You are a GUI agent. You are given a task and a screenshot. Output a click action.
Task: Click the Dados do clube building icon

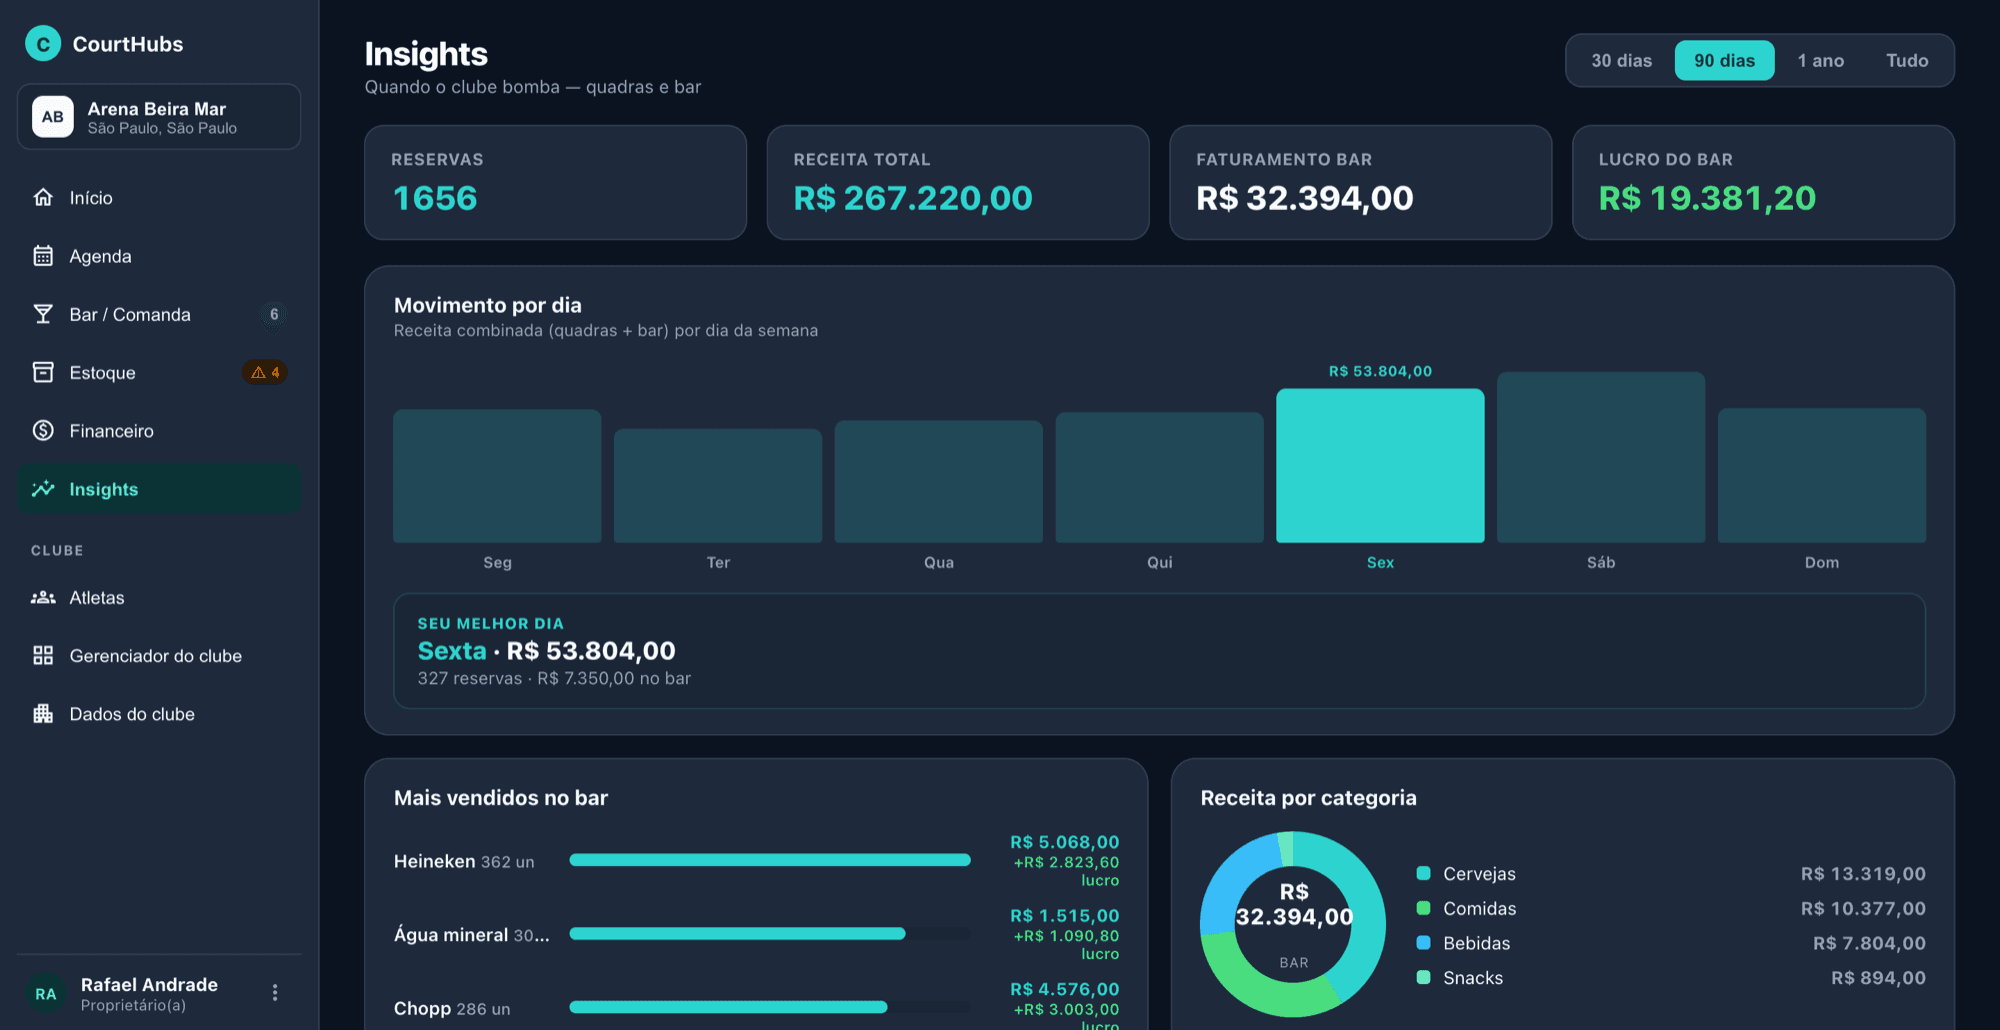point(43,714)
